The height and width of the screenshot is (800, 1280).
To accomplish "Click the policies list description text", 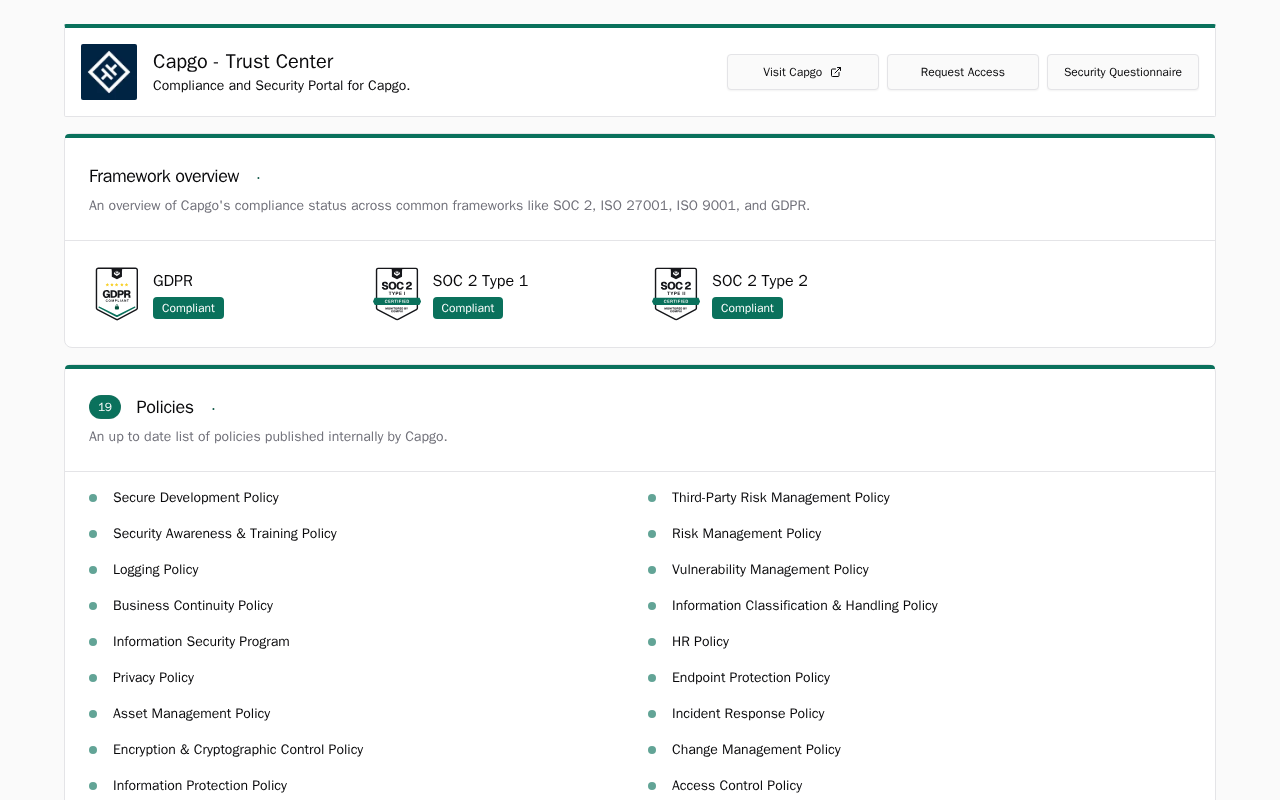I will (x=268, y=437).
